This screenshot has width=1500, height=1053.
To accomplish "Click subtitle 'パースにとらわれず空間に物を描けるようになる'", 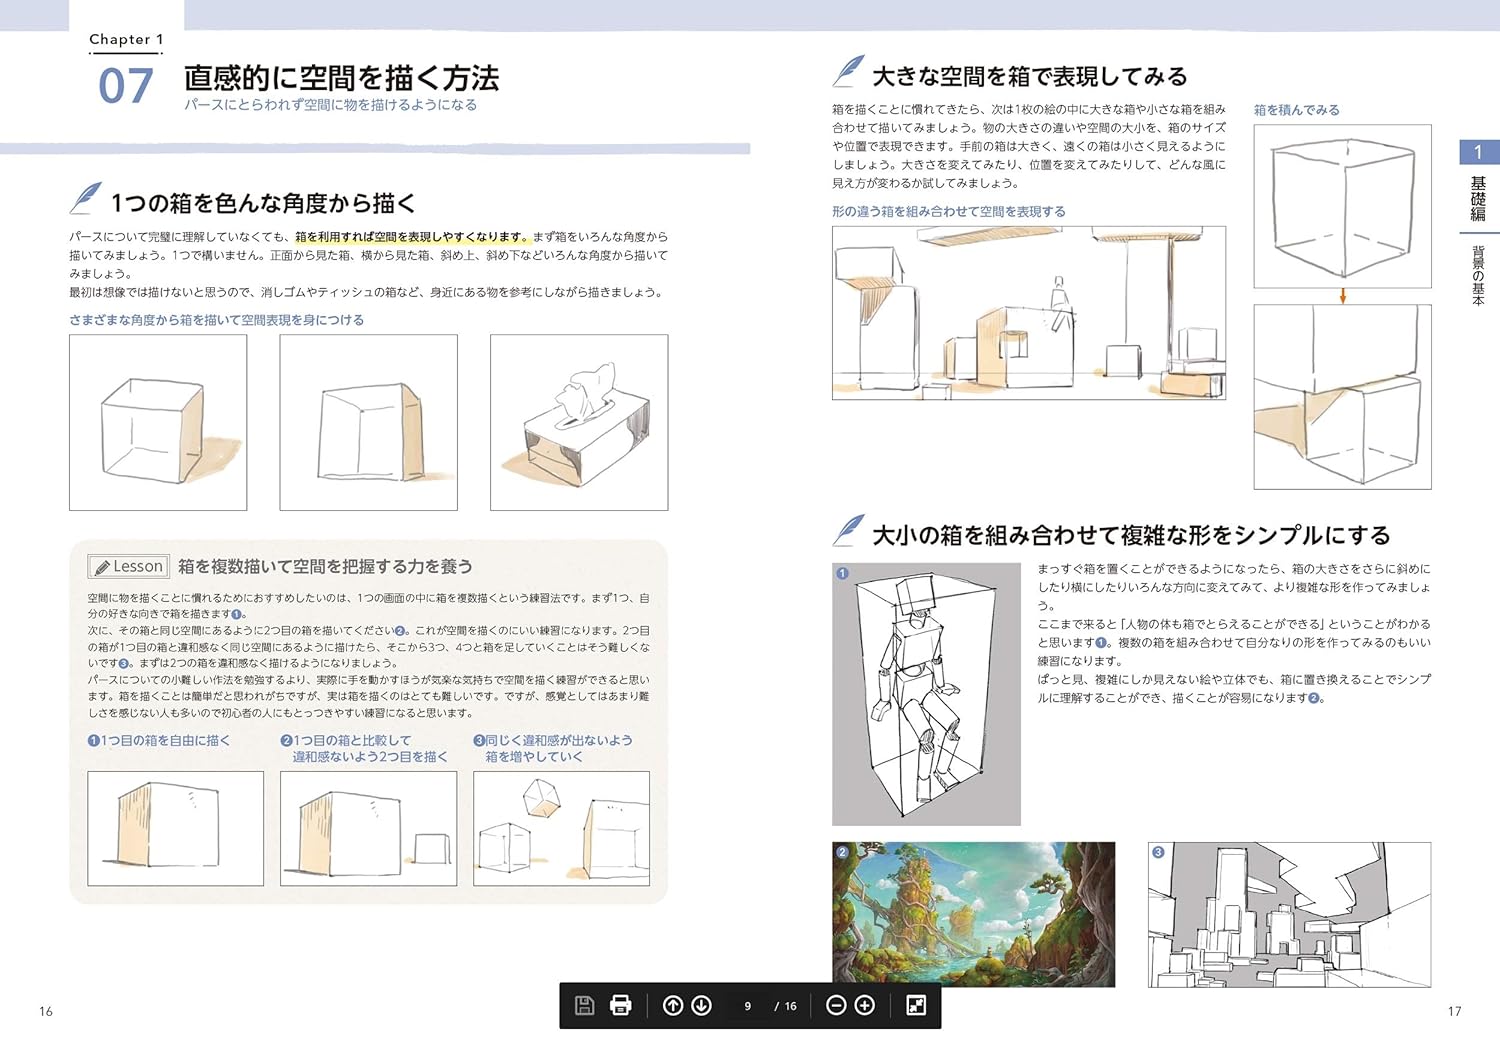I will click(330, 105).
